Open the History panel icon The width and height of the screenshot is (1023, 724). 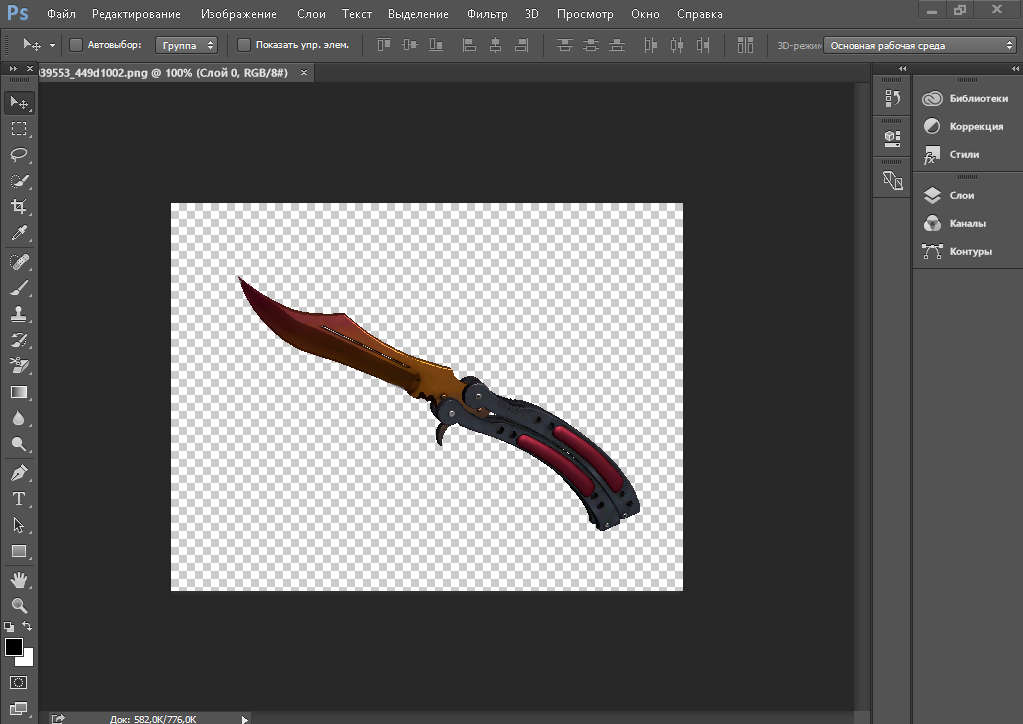pyautogui.click(x=892, y=98)
